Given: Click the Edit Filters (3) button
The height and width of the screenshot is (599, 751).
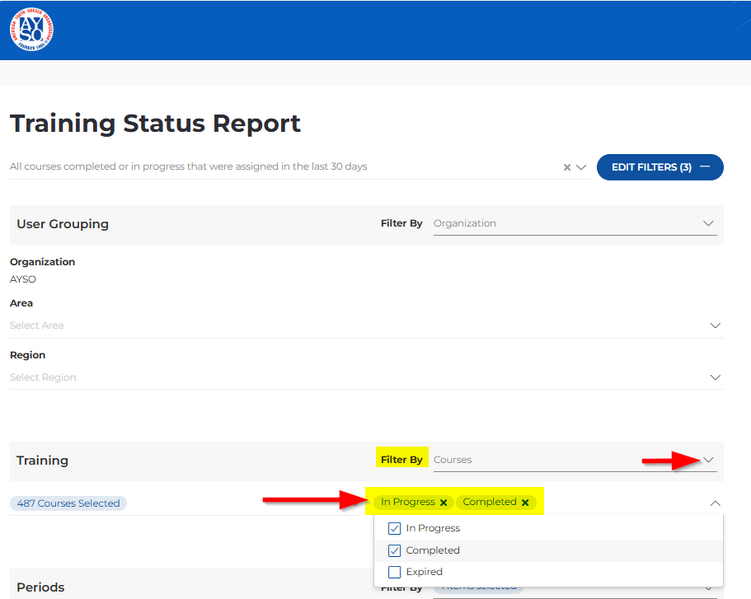Looking at the screenshot, I should pos(659,167).
